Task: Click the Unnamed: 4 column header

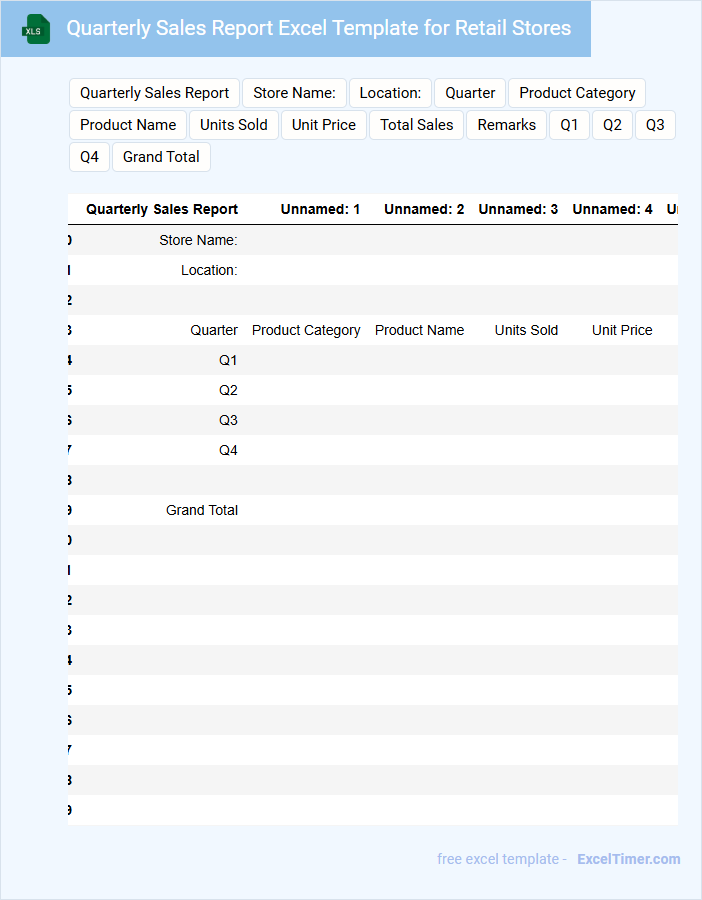Action: coord(612,210)
